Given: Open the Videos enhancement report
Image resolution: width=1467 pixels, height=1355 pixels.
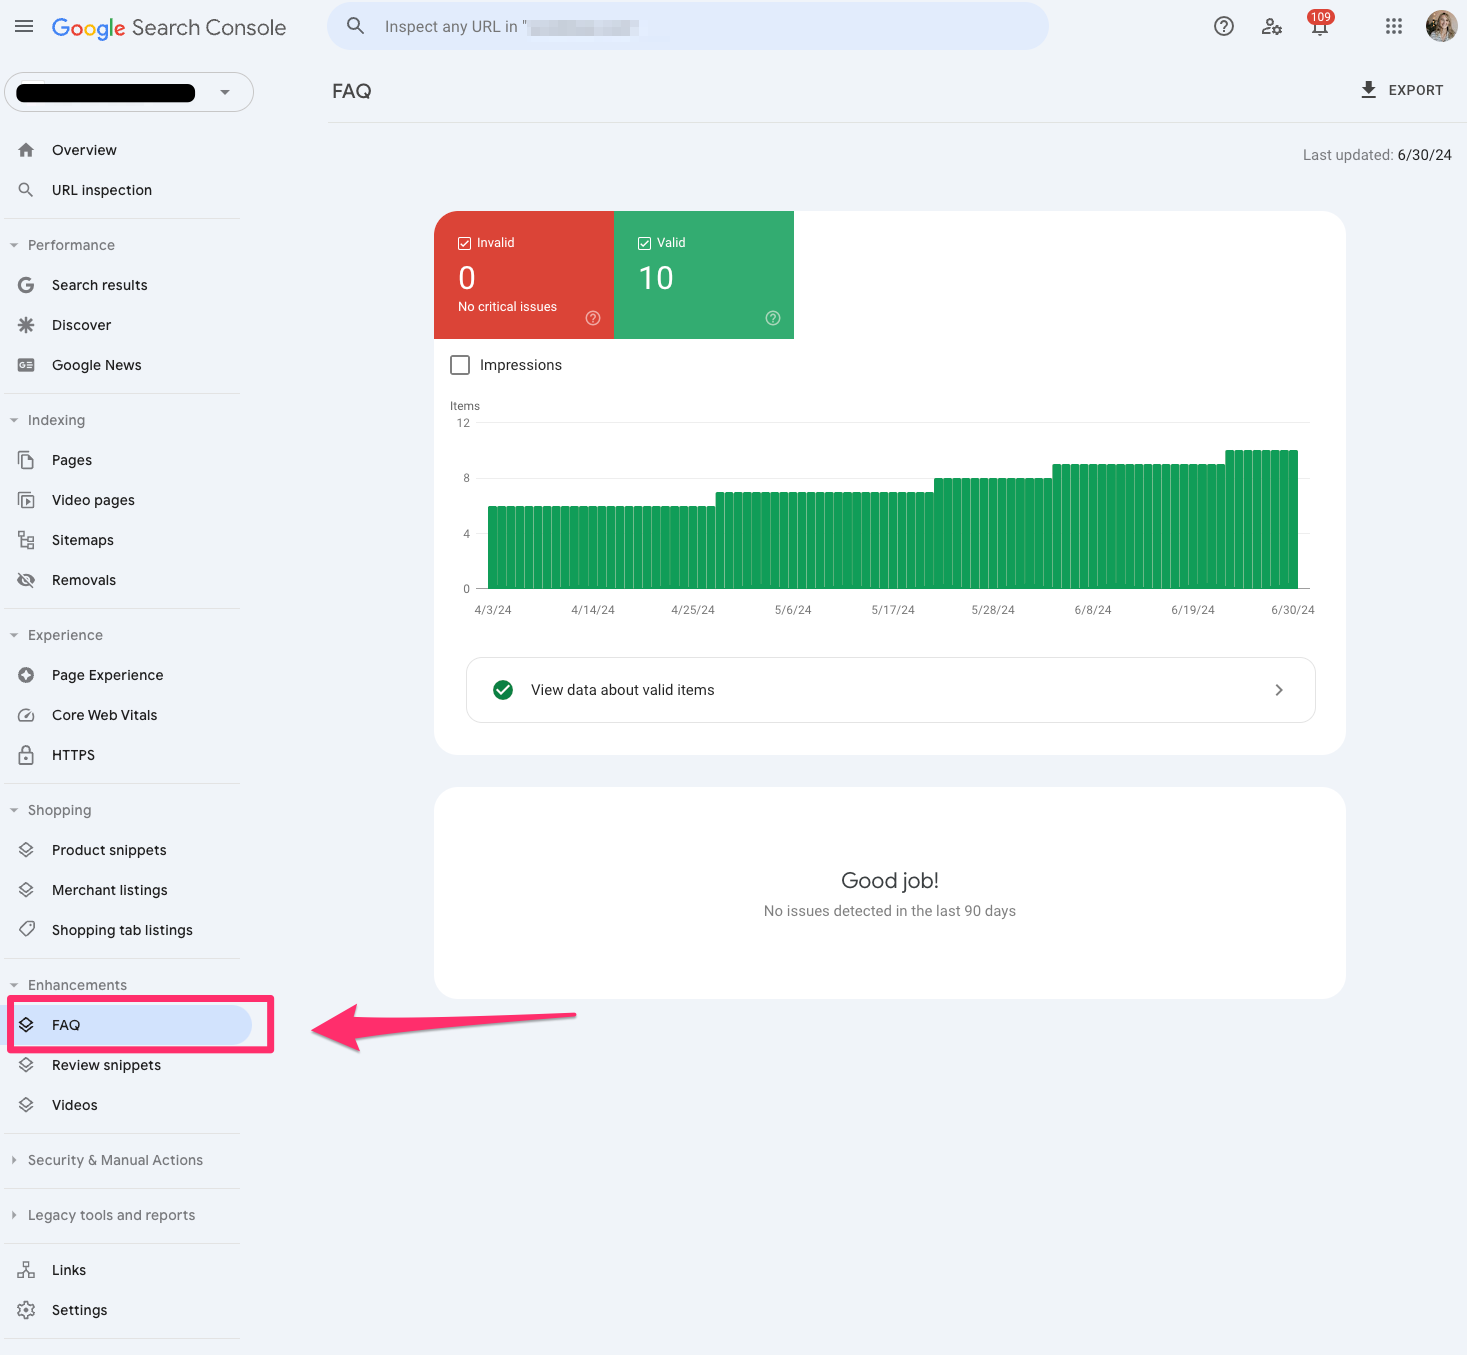Looking at the screenshot, I should click(x=128, y=1105).
